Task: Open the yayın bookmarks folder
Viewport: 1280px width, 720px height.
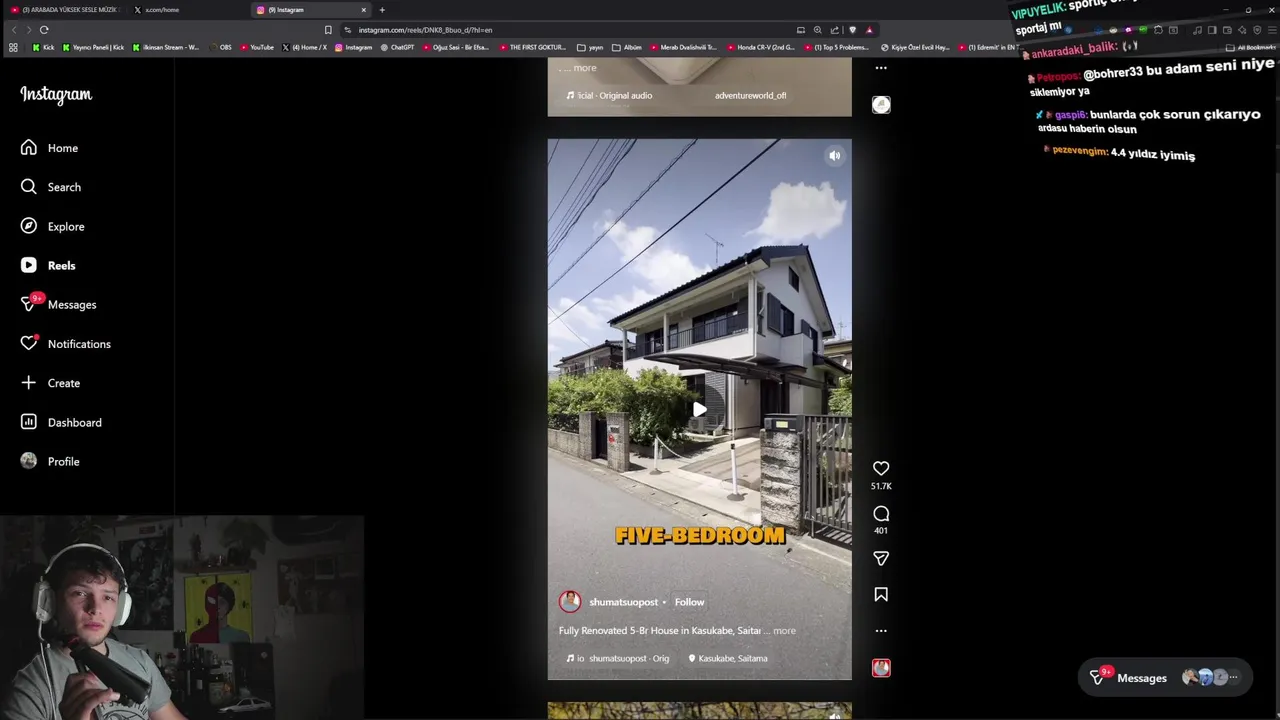Action: tap(590, 47)
